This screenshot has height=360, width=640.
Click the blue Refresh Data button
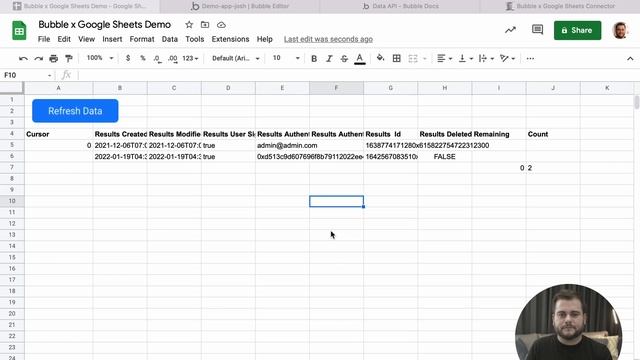coord(75,111)
